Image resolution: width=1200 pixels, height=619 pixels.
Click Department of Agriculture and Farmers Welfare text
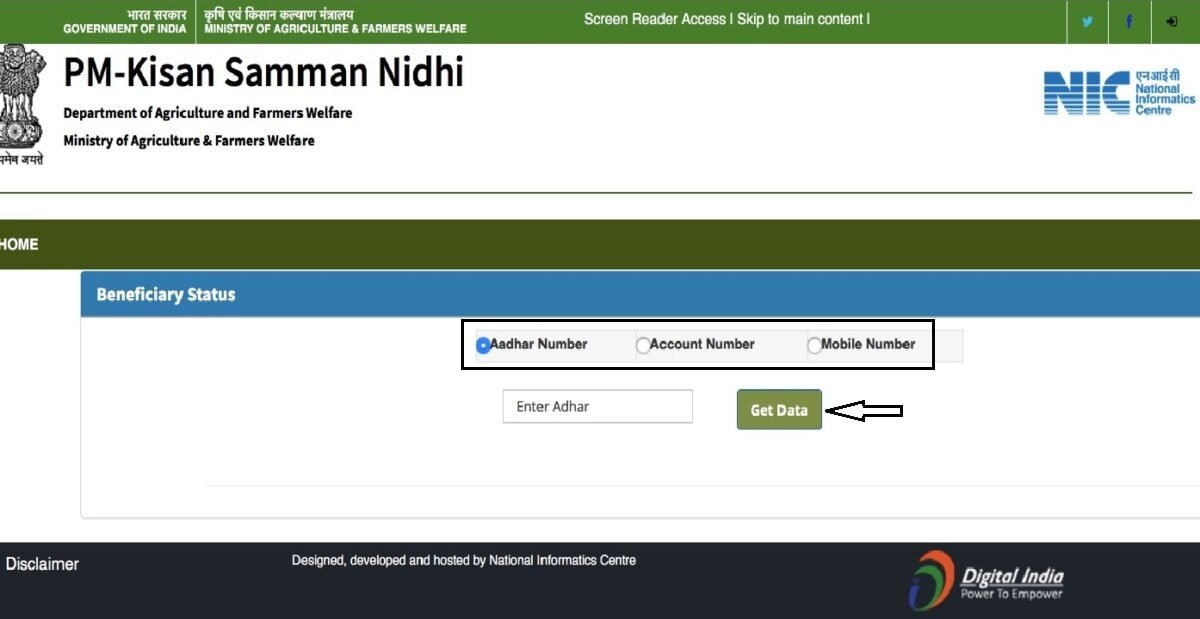point(208,113)
